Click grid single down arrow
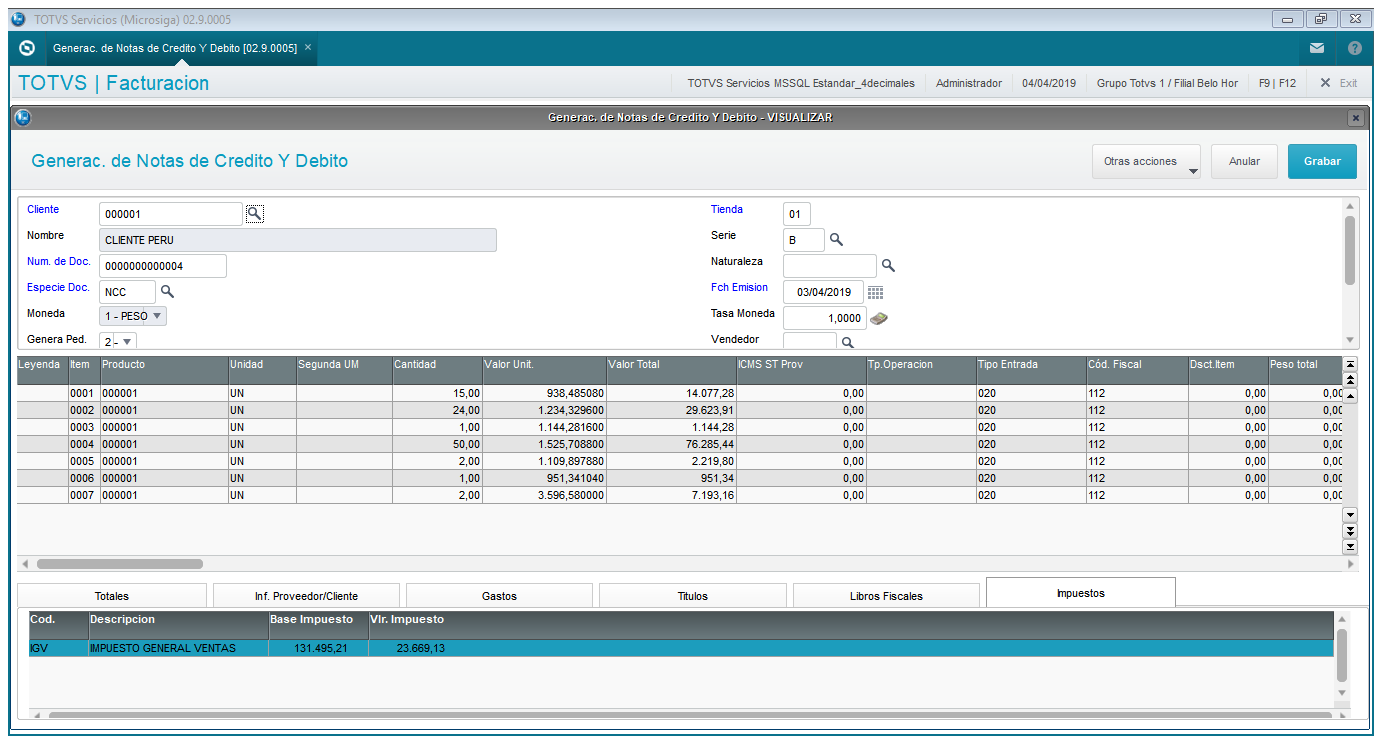Viewport: 1382px width, 744px height. point(1350,514)
